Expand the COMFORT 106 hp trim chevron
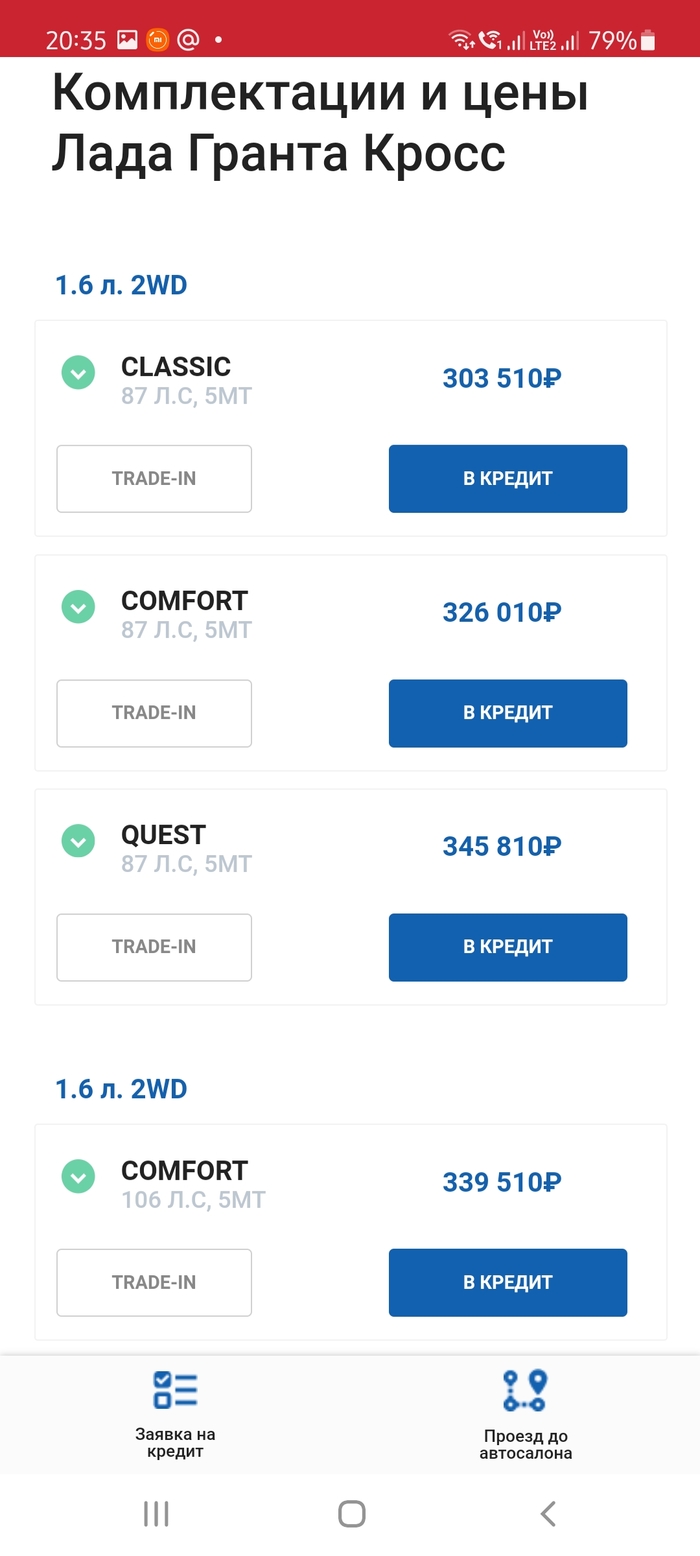 tap(78, 1177)
